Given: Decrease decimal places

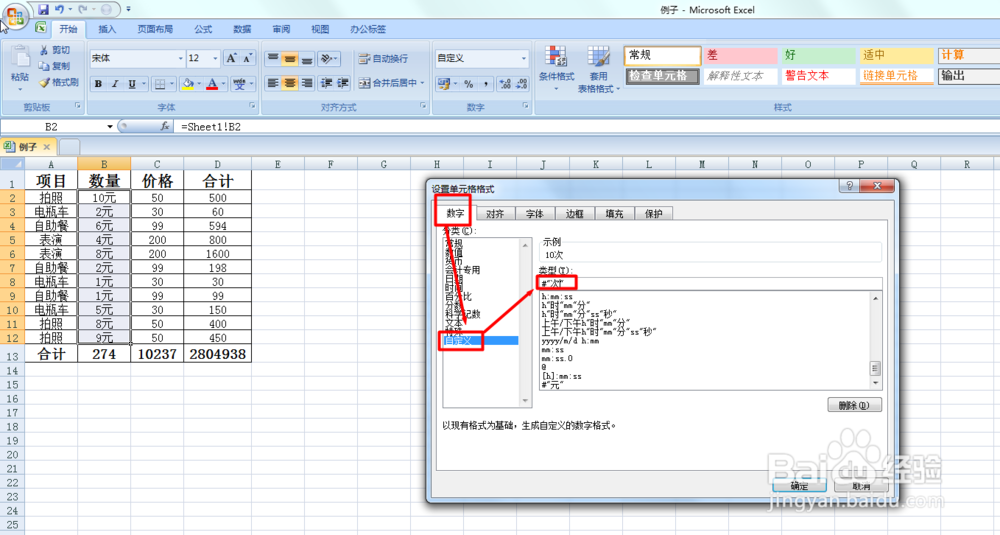Looking at the screenshot, I should [522, 84].
